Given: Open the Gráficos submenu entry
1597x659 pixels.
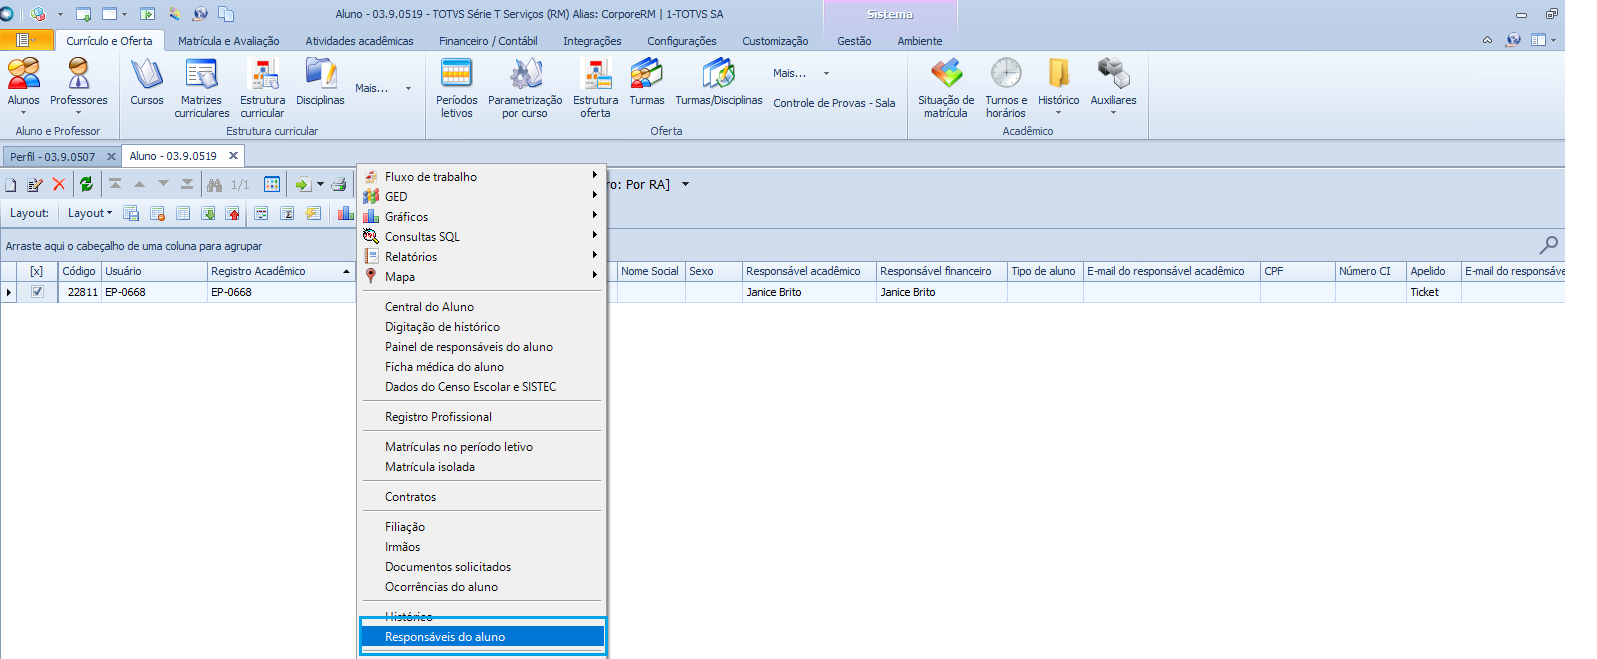Looking at the screenshot, I should point(482,216).
